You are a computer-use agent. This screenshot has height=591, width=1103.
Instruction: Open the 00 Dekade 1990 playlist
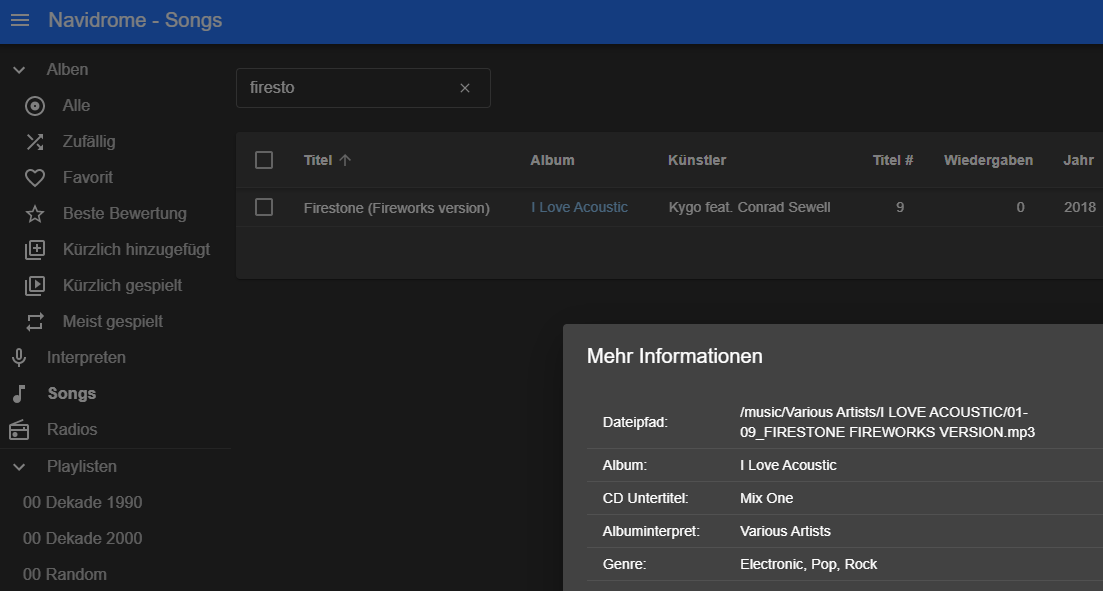click(85, 502)
